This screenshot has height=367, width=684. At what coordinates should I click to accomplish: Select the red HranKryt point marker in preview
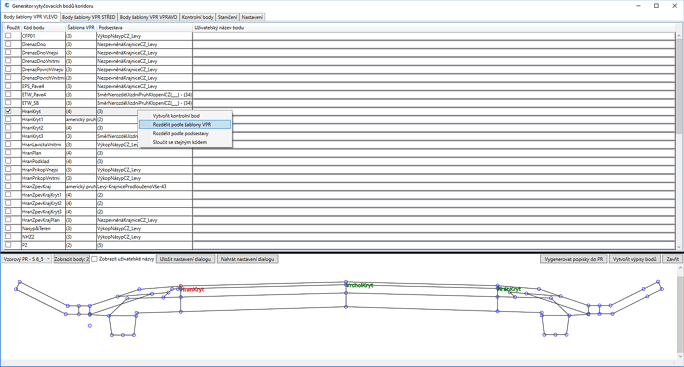point(181,287)
